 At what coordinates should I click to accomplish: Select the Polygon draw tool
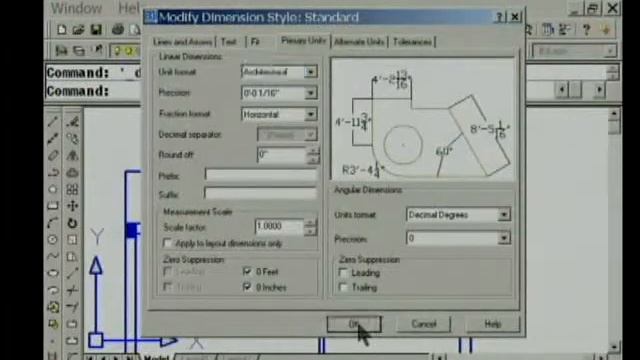pyautogui.click(x=53, y=189)
